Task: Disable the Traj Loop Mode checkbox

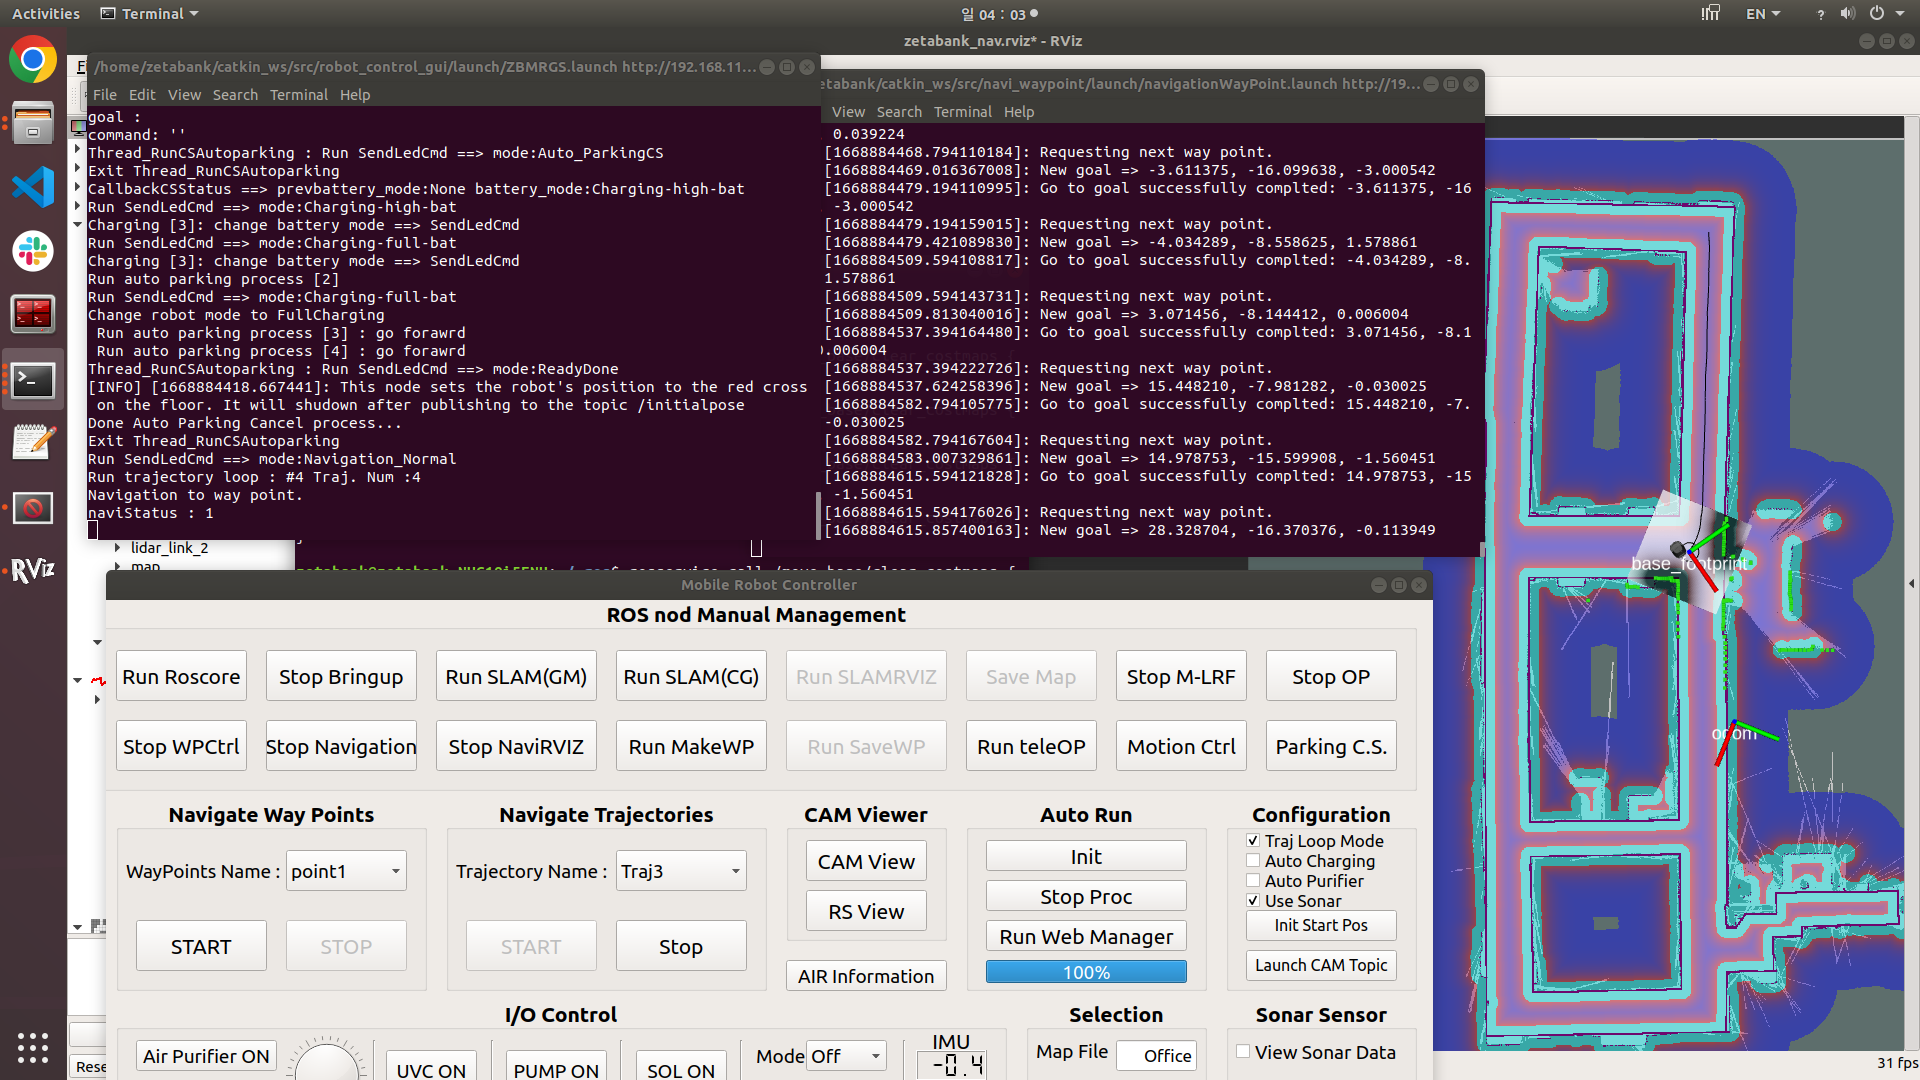Action: coord(1253,841)
